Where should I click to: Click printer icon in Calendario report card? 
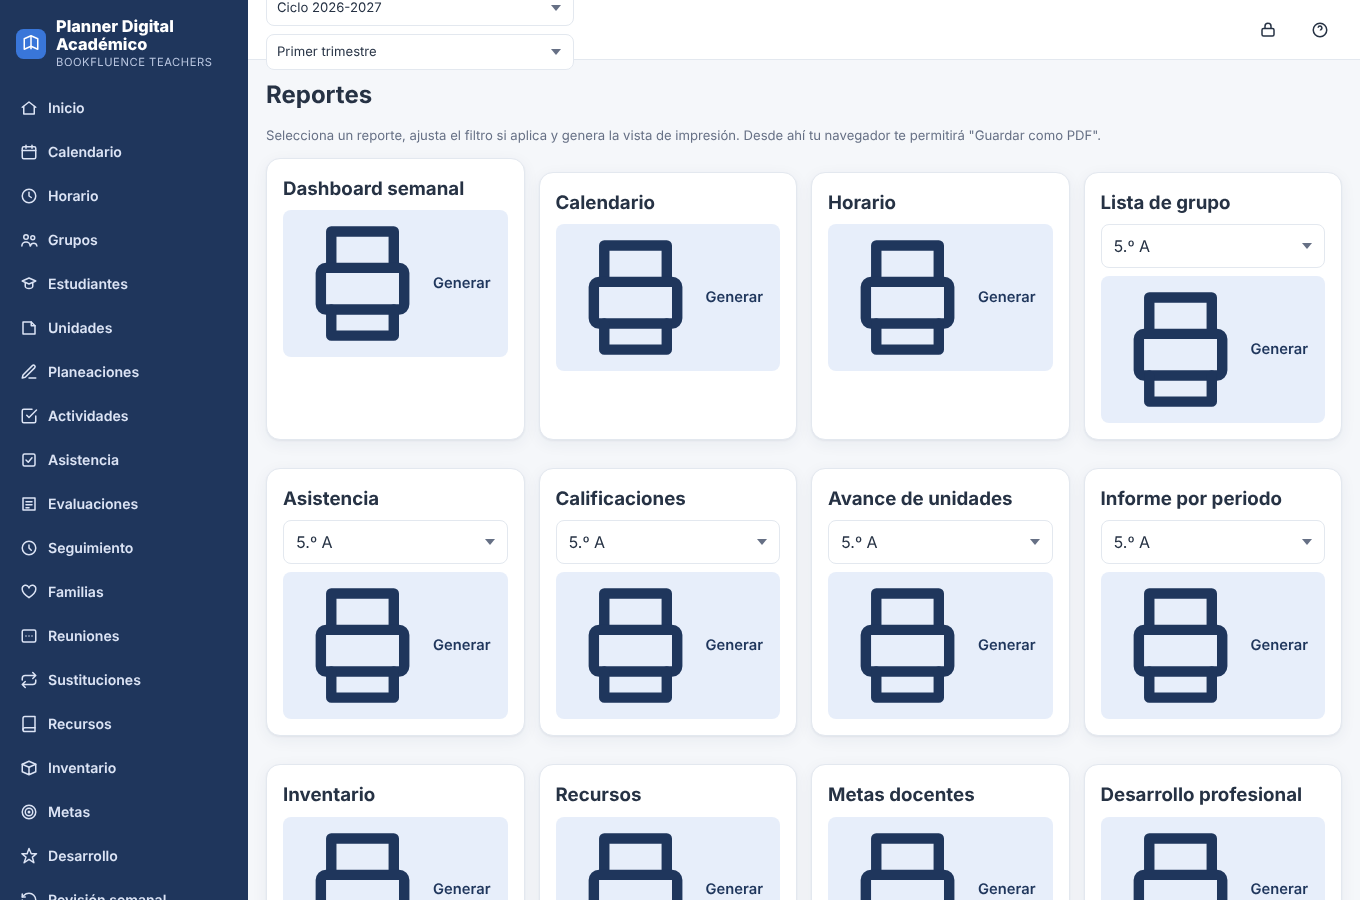635,297
